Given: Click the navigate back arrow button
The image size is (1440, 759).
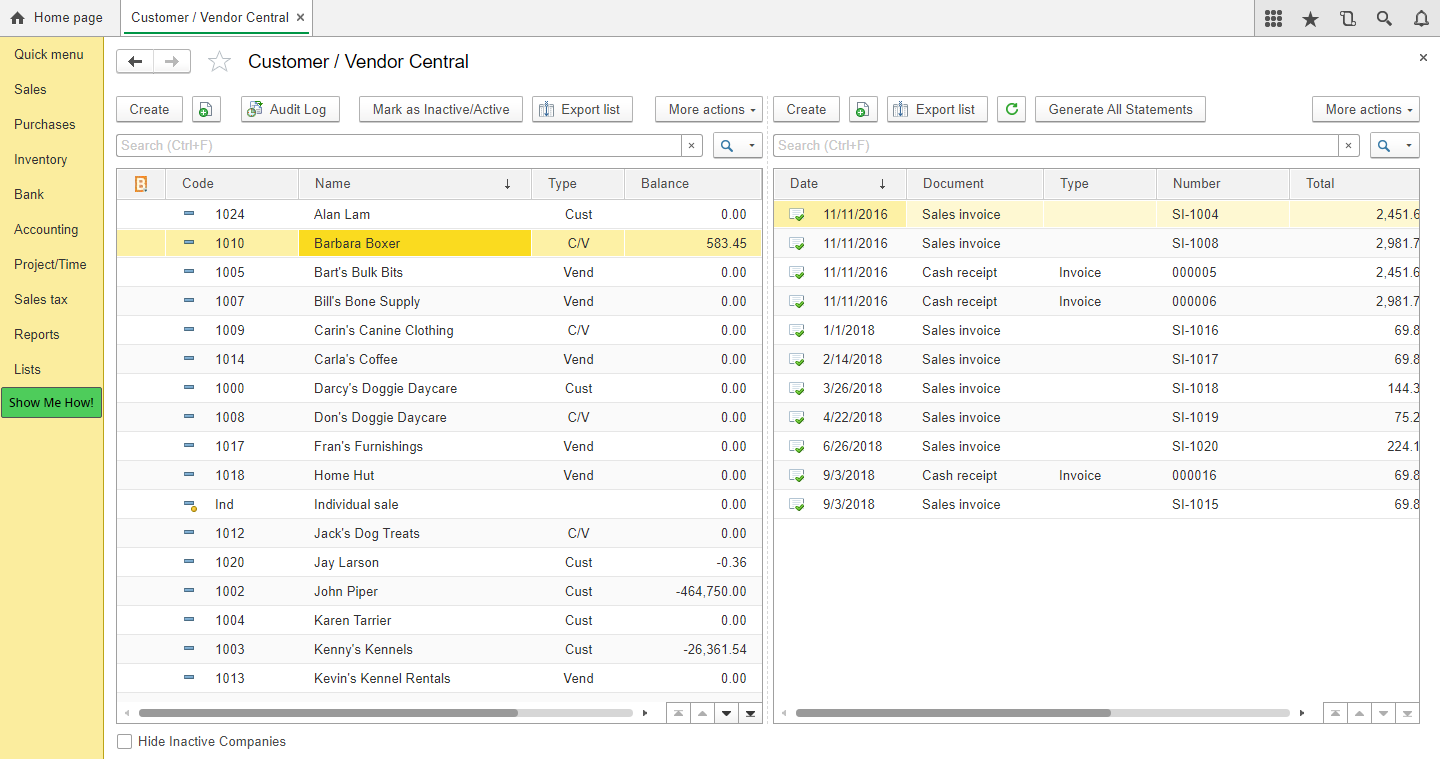Looking at the screenshot, I should [135, 62].
